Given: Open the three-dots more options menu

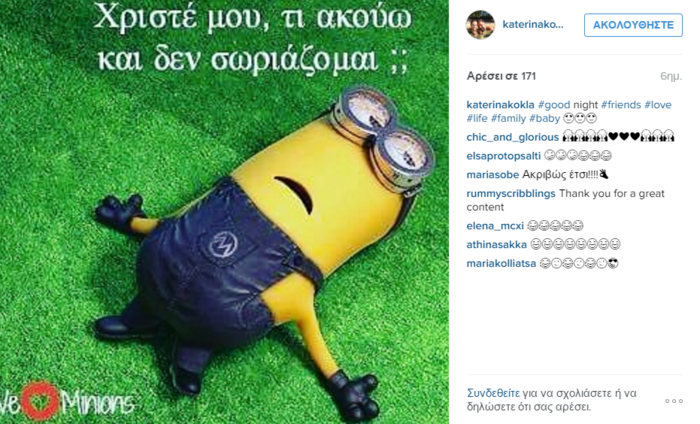Looking at the screenshot, I should click(674, 401).
